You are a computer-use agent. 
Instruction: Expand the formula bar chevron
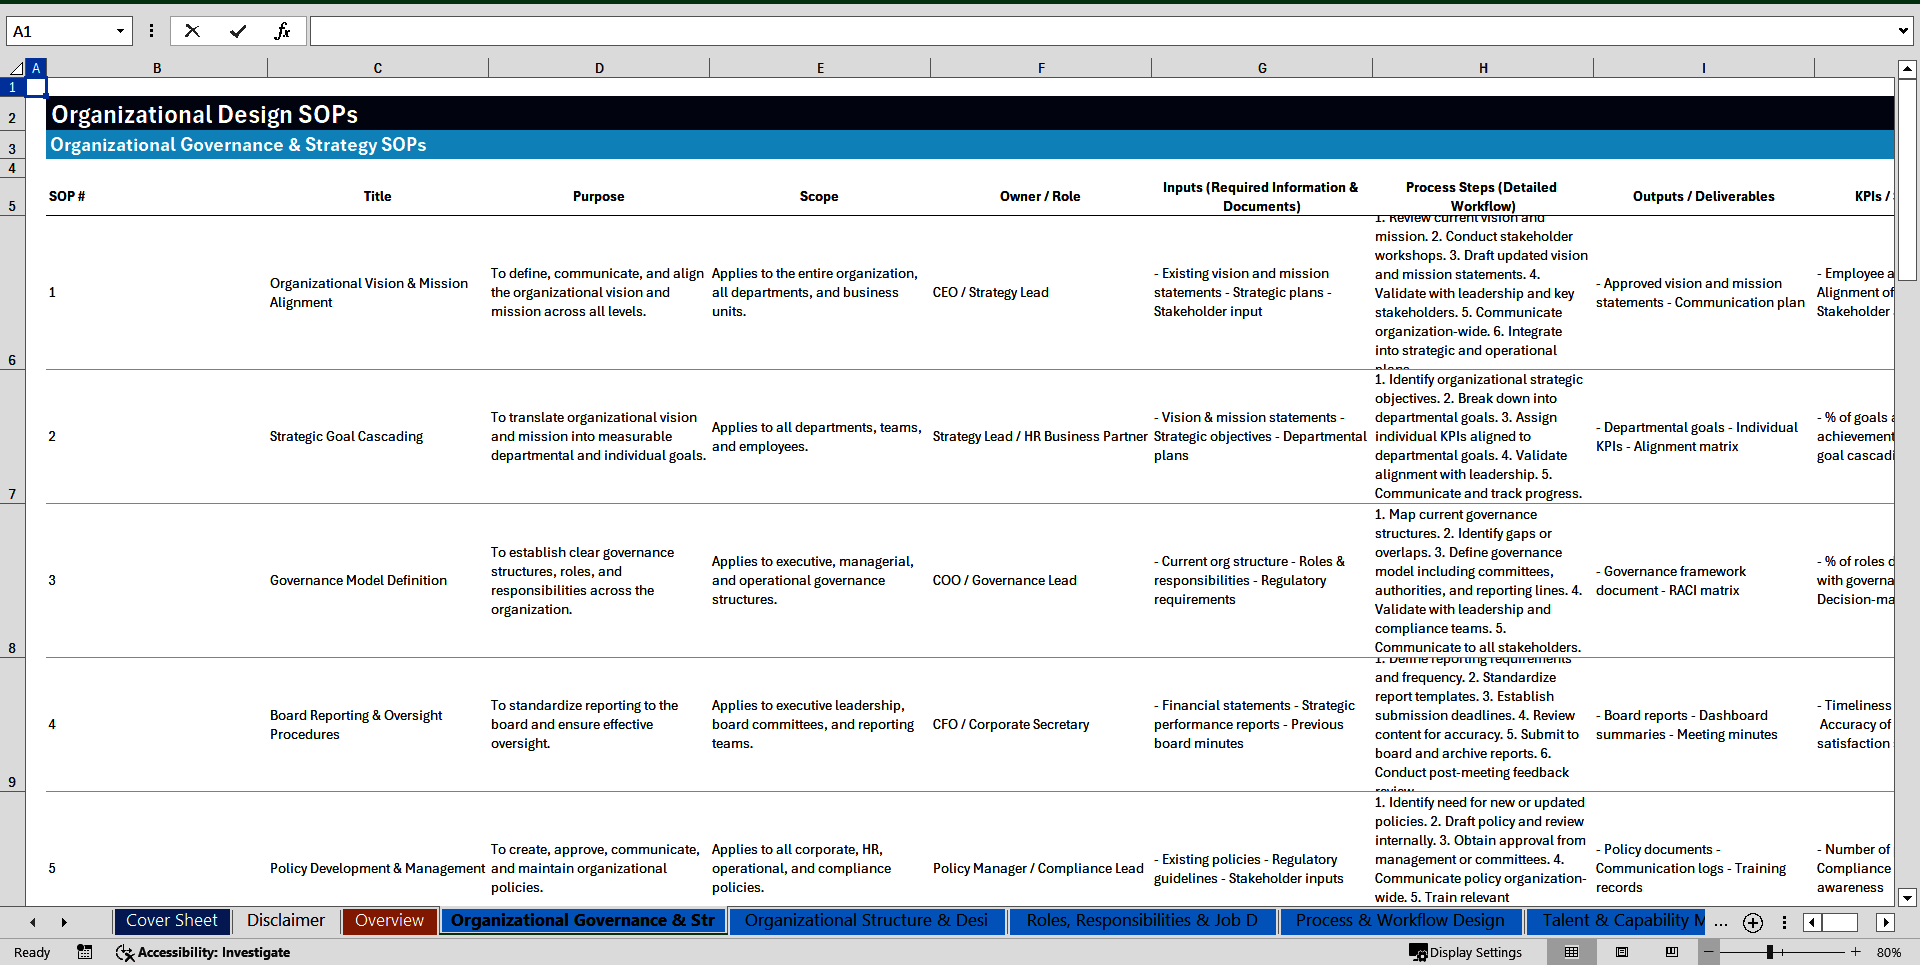coord(1902,31)
